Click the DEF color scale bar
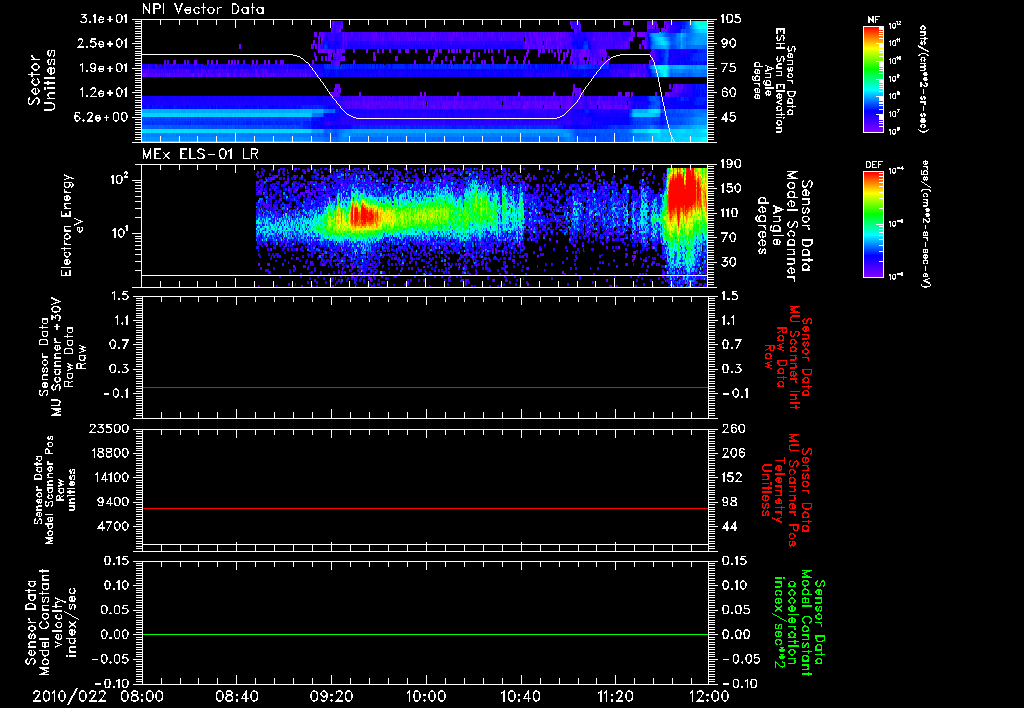The image size is (1024, 708). (x=874, y=223)
